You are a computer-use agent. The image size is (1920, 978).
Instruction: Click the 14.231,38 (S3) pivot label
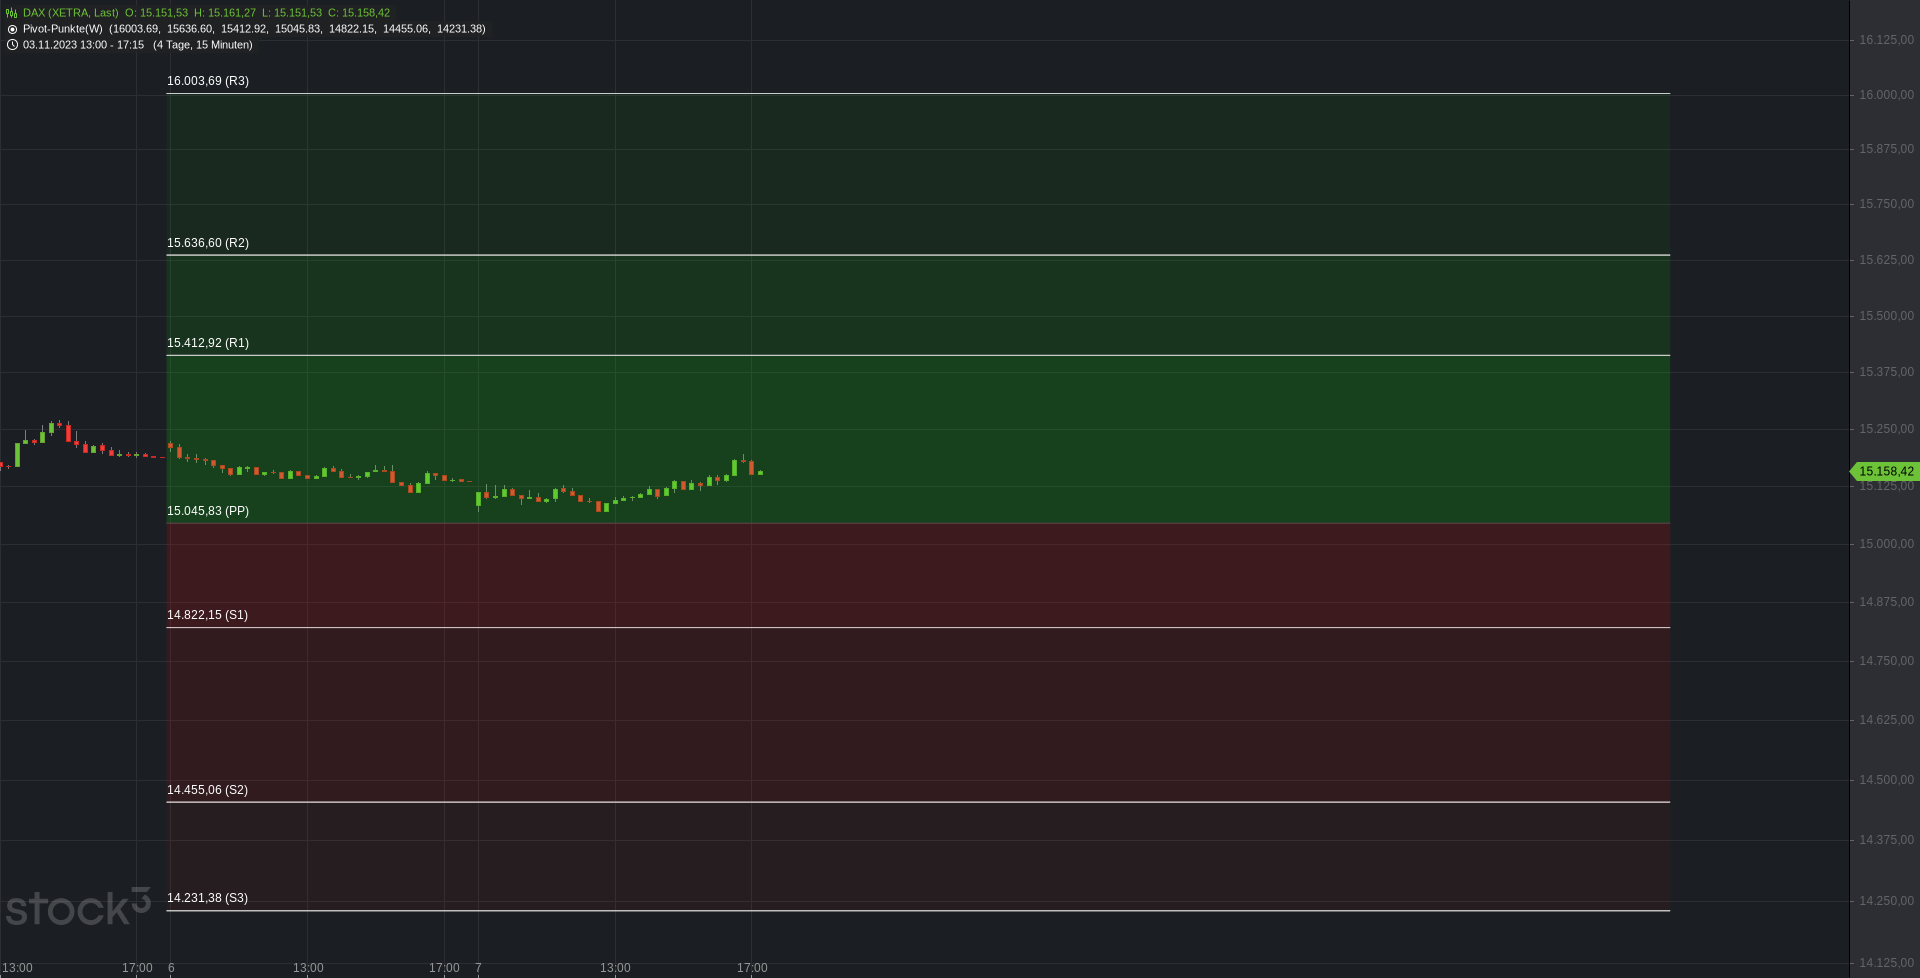pos(207,898)
